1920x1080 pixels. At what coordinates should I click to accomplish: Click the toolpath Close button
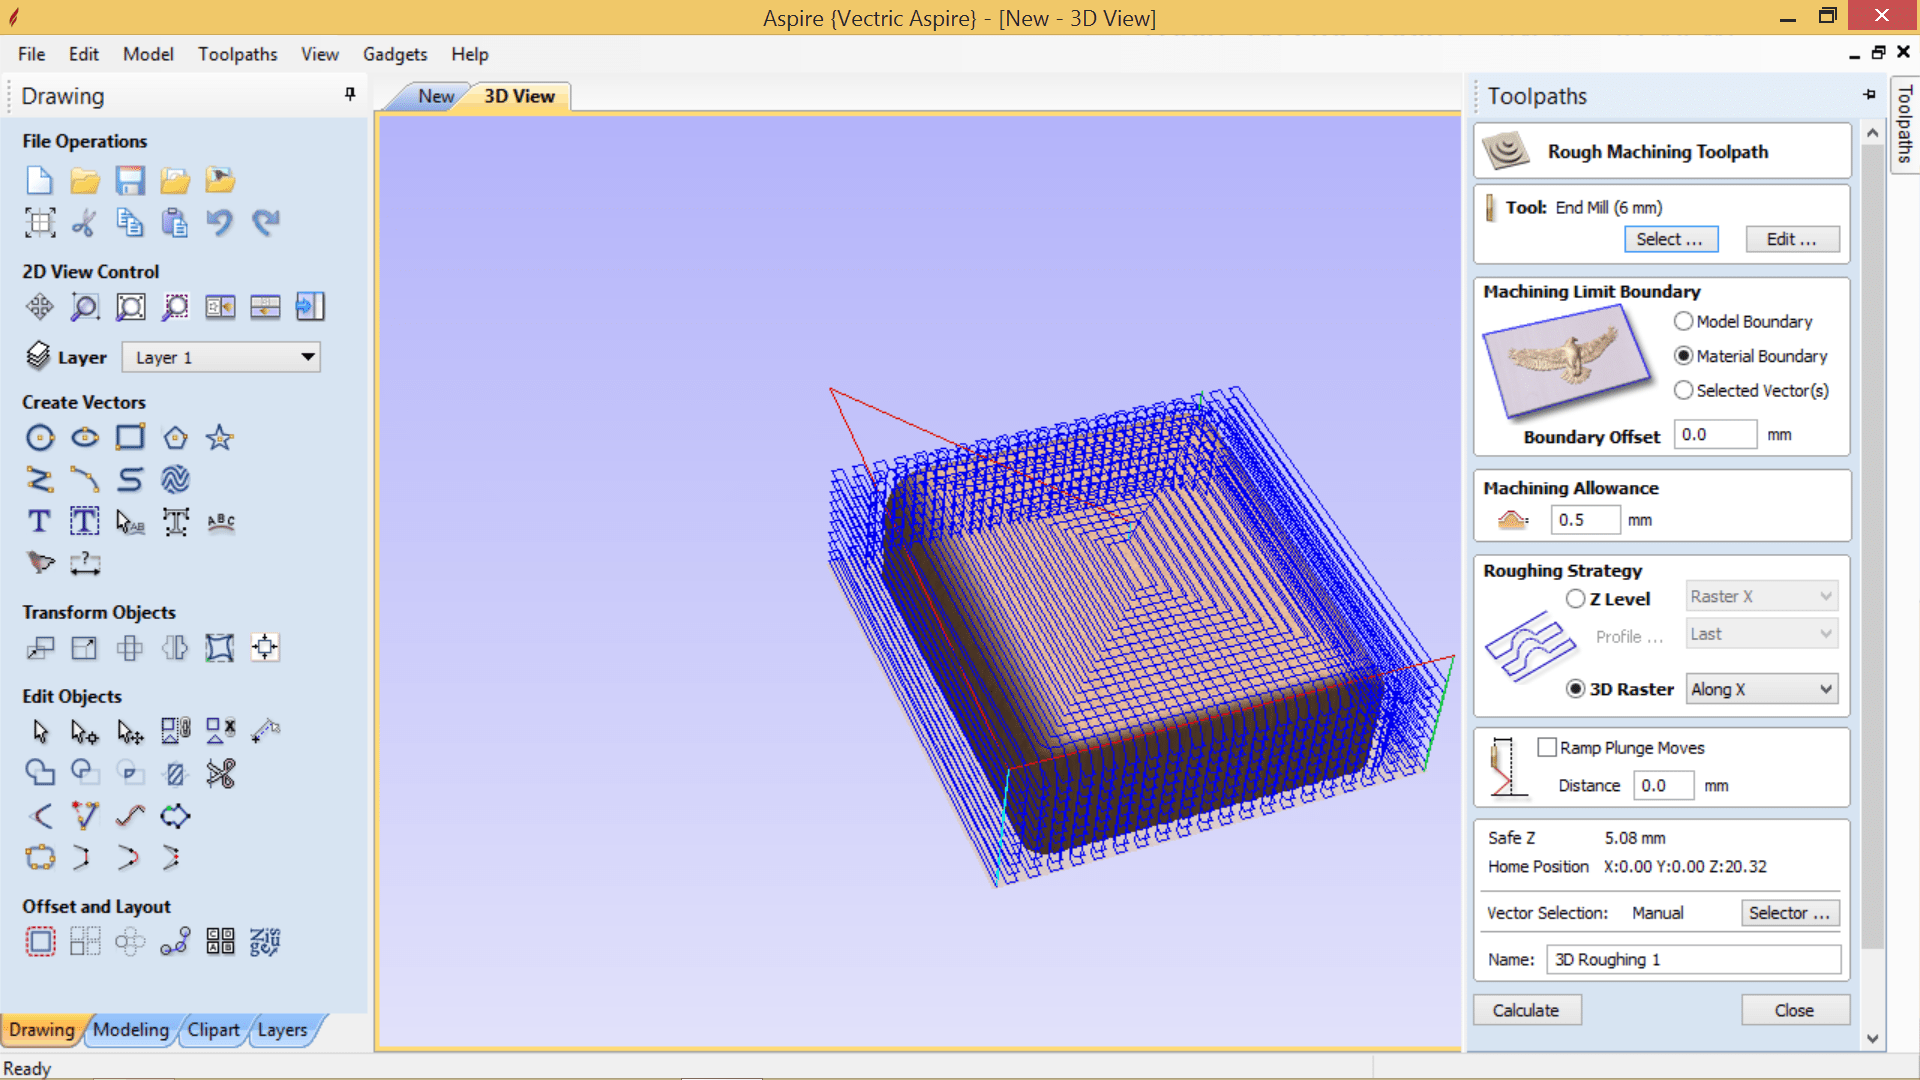pos(1795,1010)
